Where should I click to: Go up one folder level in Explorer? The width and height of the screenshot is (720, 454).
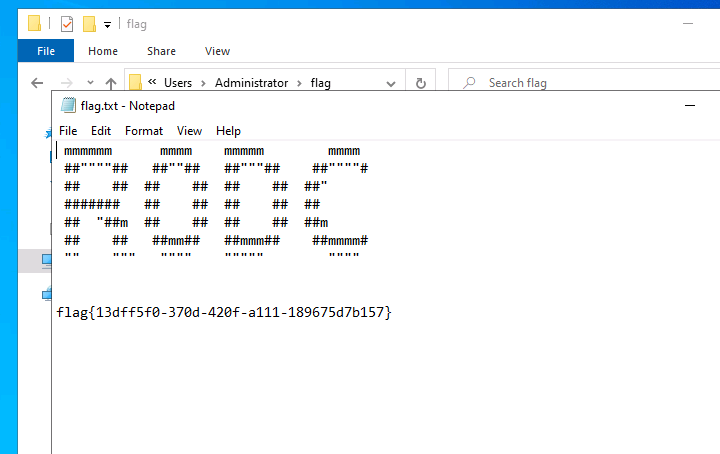click(111, 83)
